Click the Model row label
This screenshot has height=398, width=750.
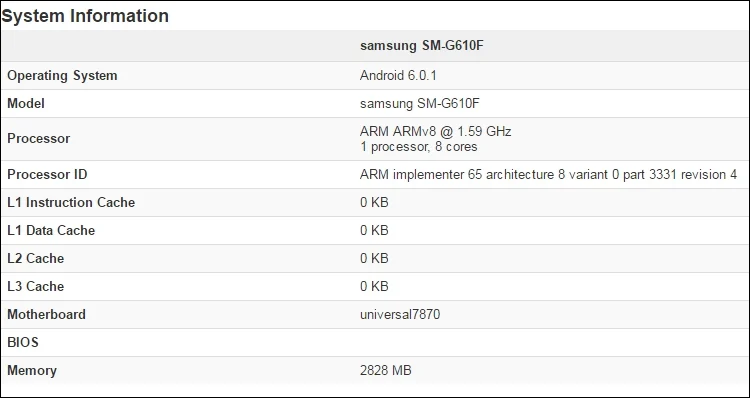point(26,103)
